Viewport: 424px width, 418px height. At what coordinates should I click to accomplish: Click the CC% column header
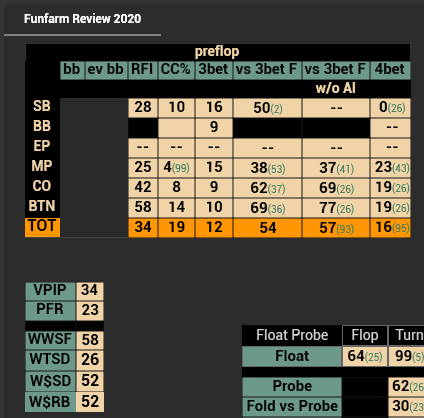point(176,70)
